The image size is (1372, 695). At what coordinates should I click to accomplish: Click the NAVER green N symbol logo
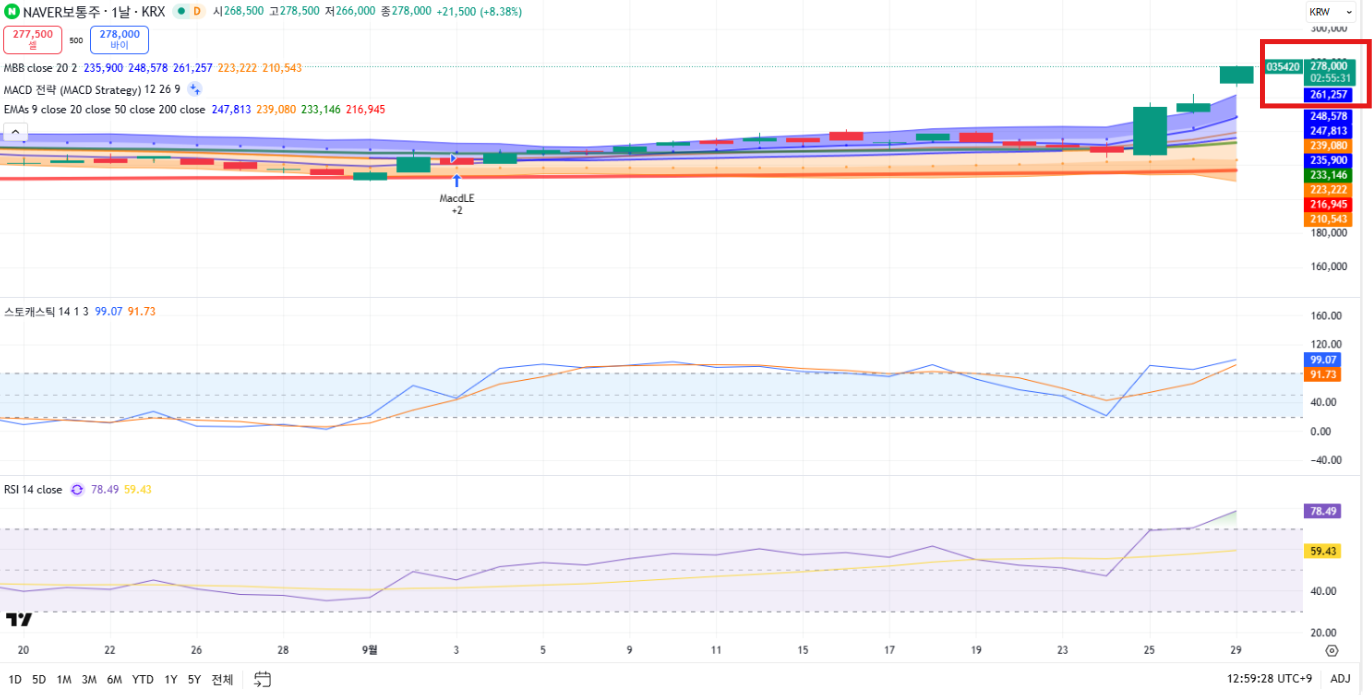13,11
